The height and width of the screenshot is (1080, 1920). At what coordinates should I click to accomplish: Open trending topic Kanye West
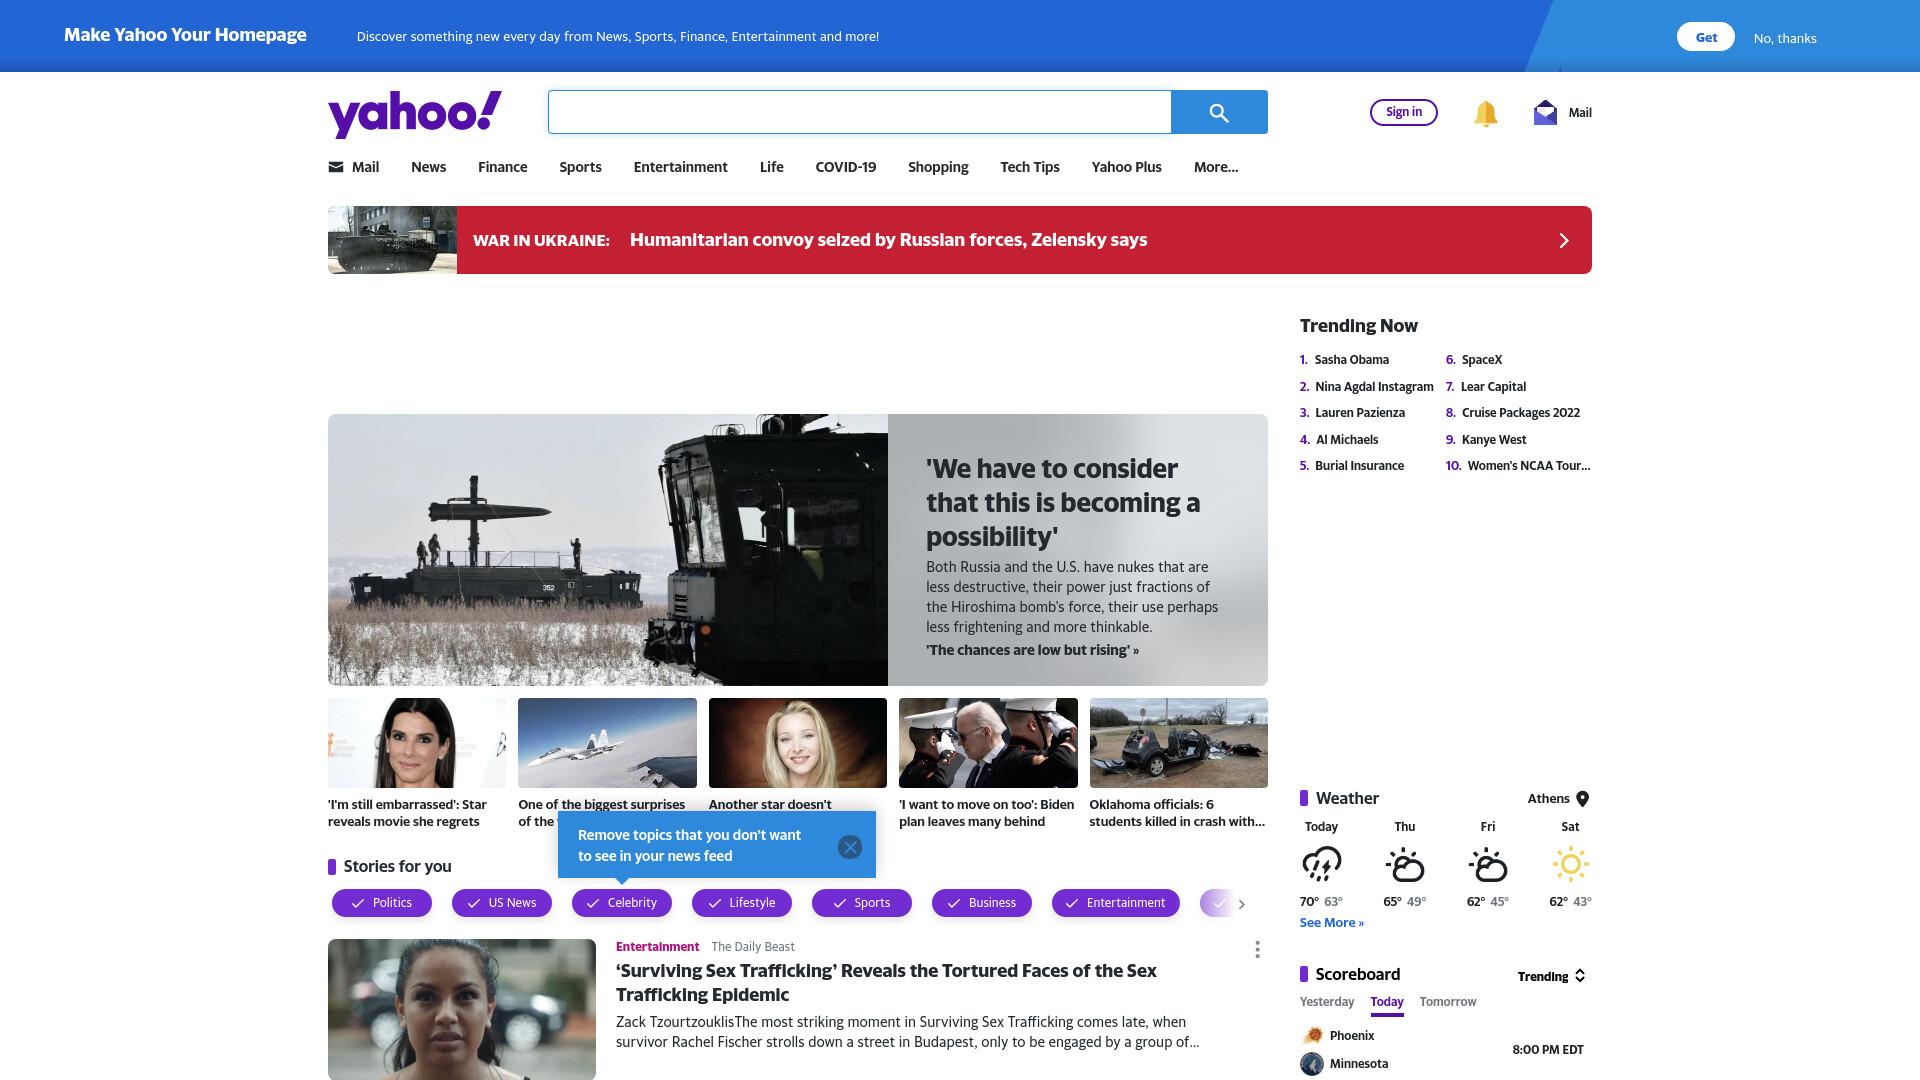pyautogui.click(x=1493, y=440)
